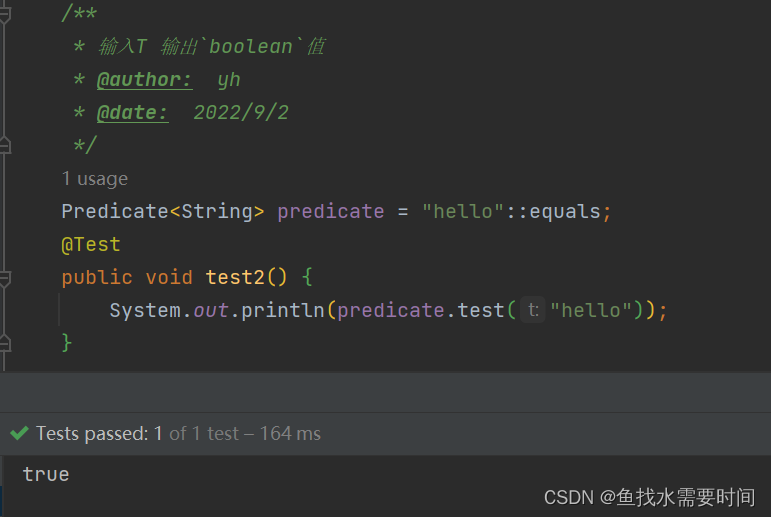Click the fold marker at test2's closing brace
This screenshot has height=517, width=771.
click(4, 343)
